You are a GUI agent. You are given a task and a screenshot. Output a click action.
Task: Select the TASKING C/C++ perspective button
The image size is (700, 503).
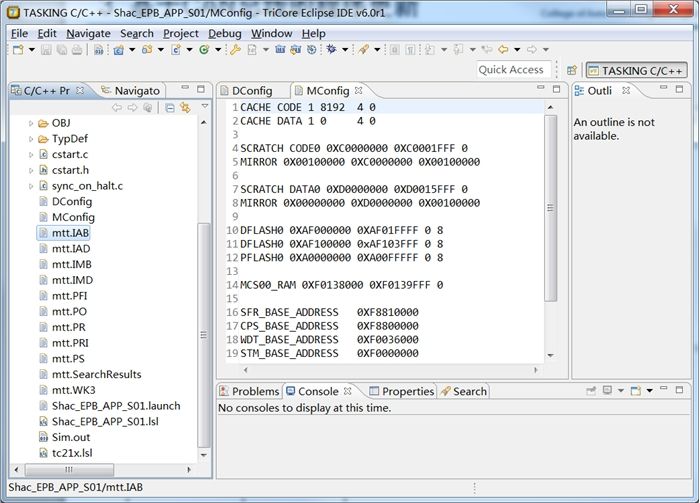[x=636, y=70]
